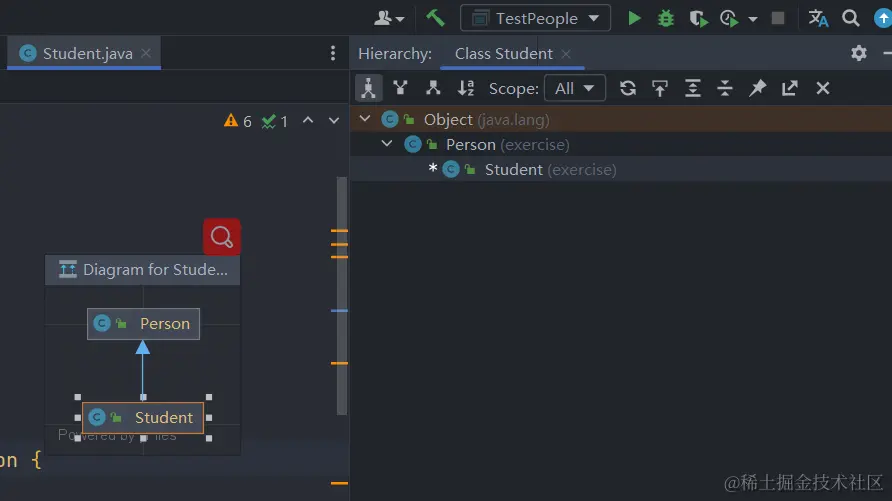Switch to the Student.java editor tab
892x501 pixels.
(x=84, y=53)
